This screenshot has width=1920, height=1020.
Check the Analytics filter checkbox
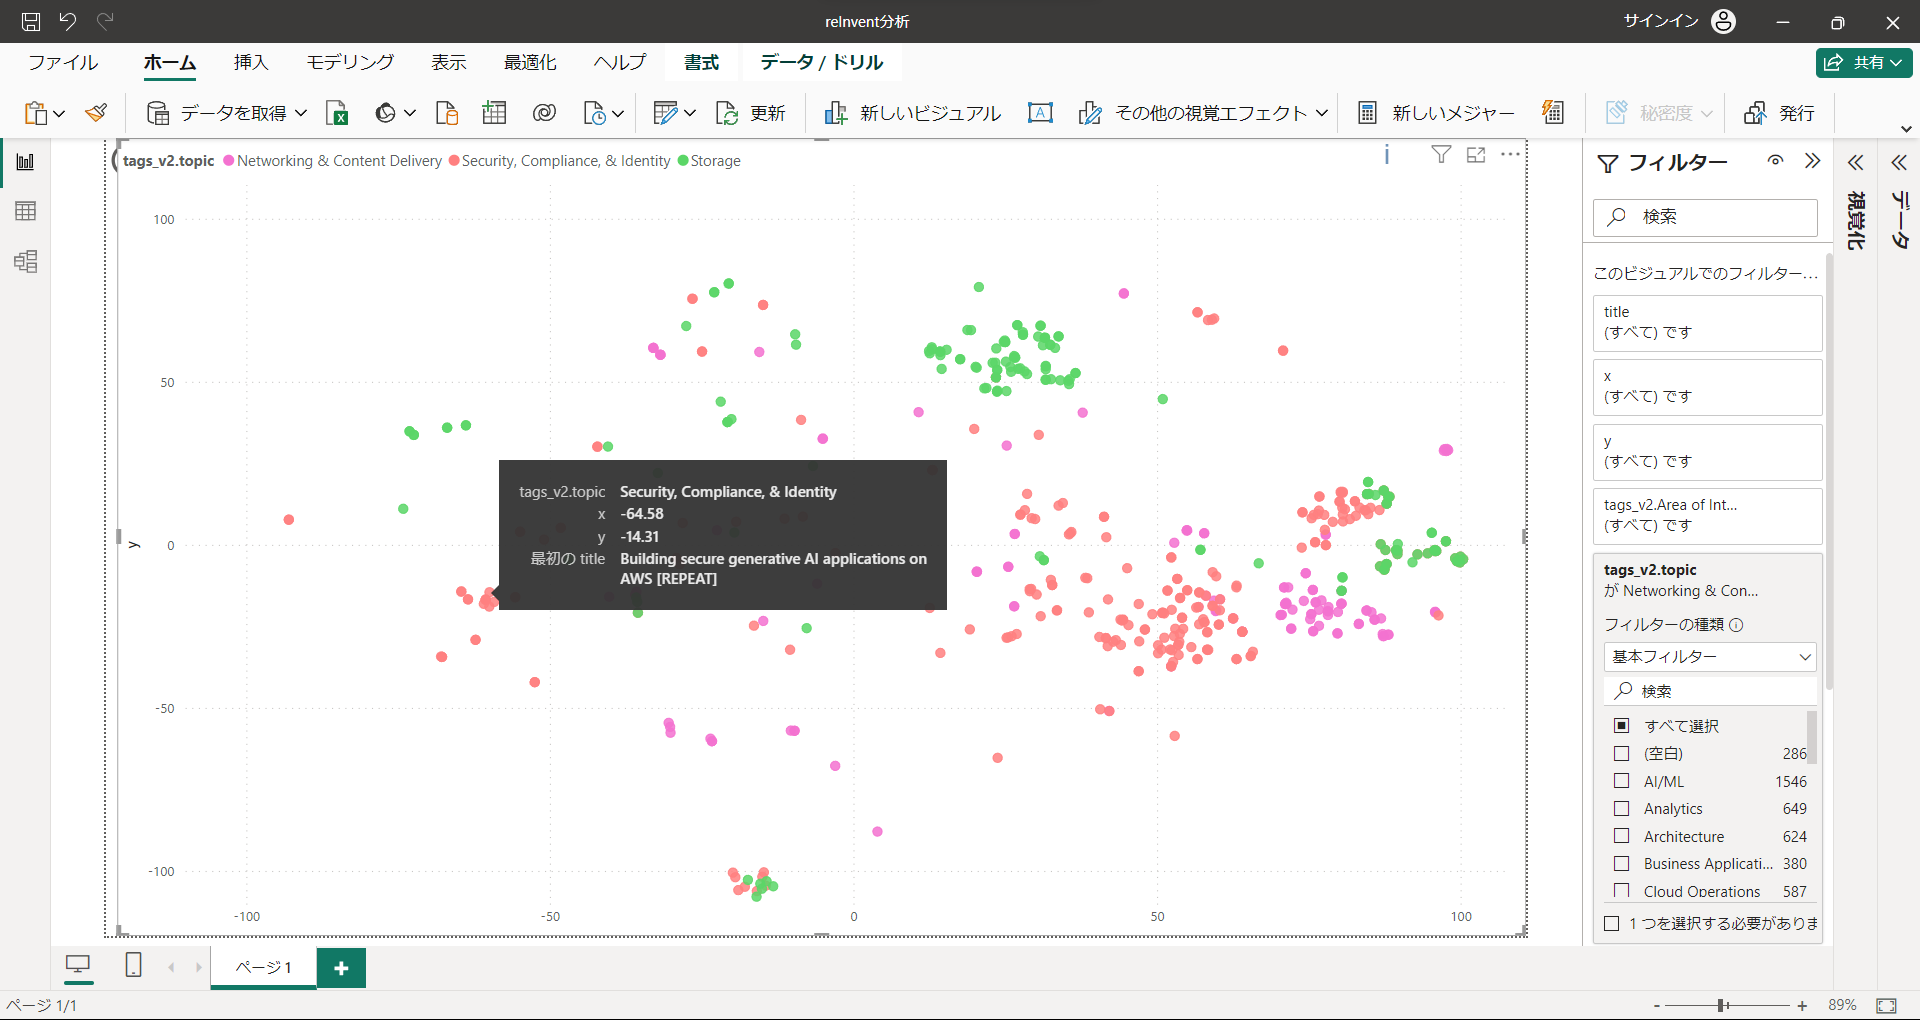pyautogui.click(x=1621, y=808)
